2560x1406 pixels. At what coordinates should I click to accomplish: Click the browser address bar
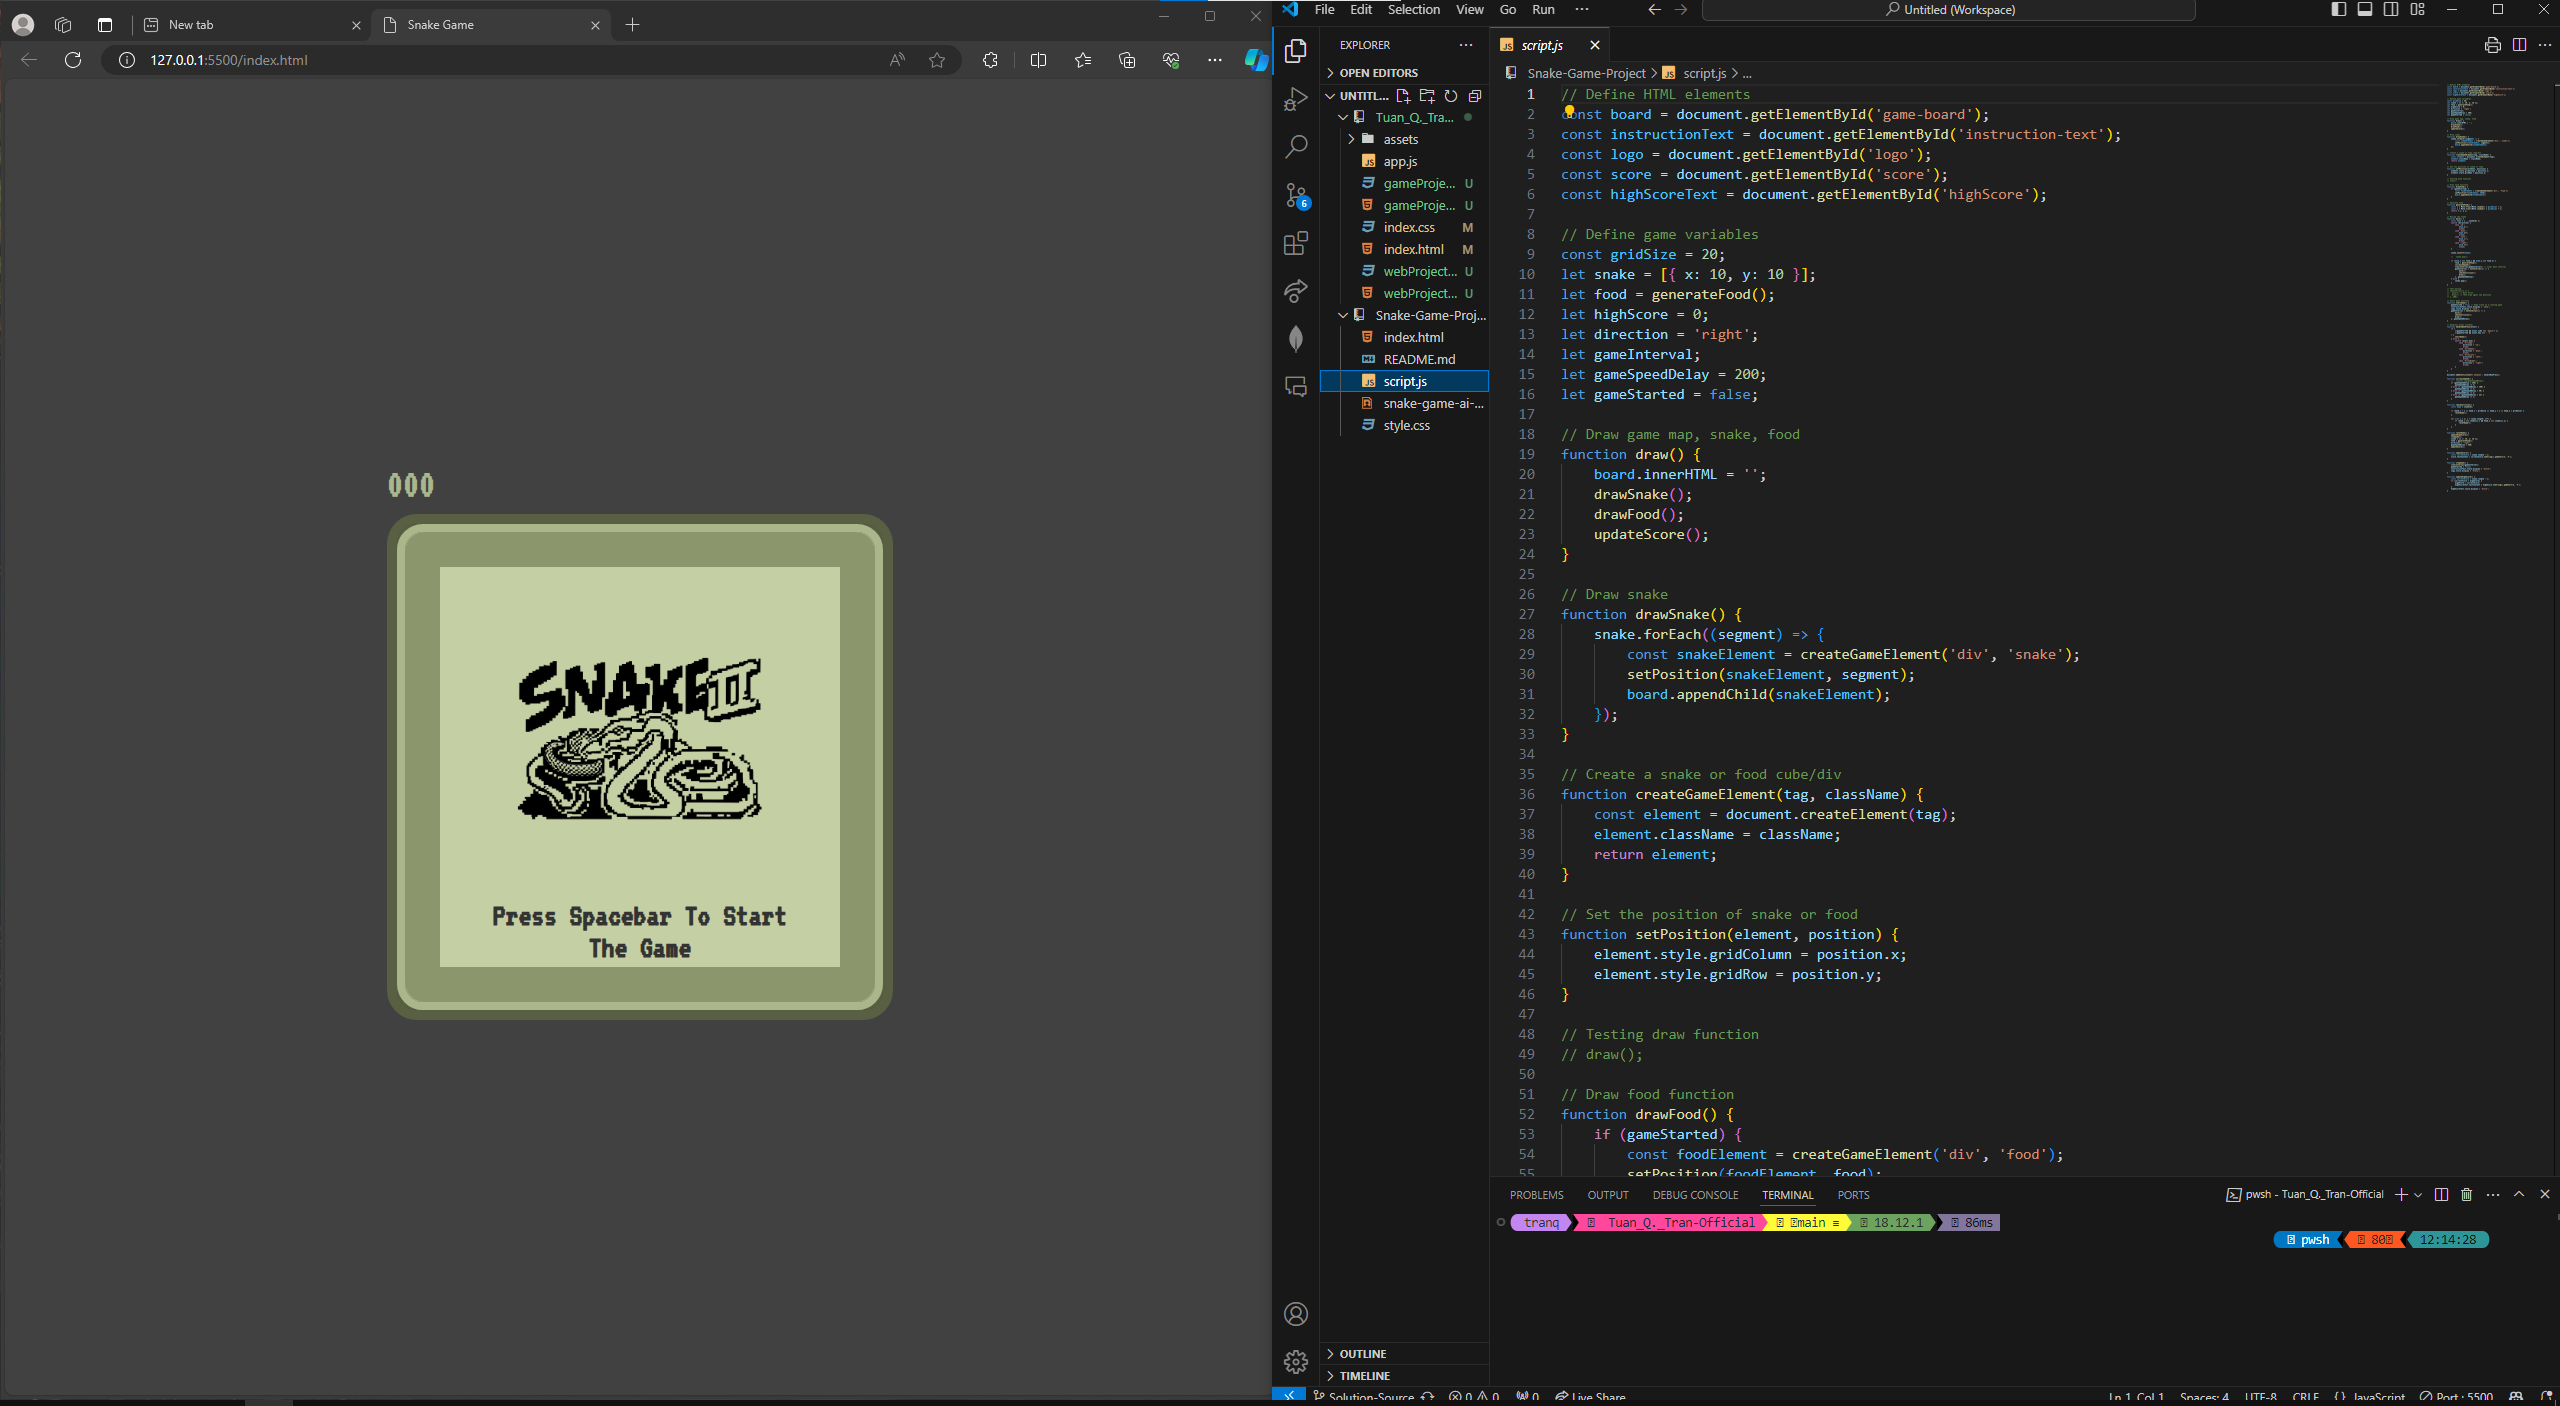(x=500, y=60)
